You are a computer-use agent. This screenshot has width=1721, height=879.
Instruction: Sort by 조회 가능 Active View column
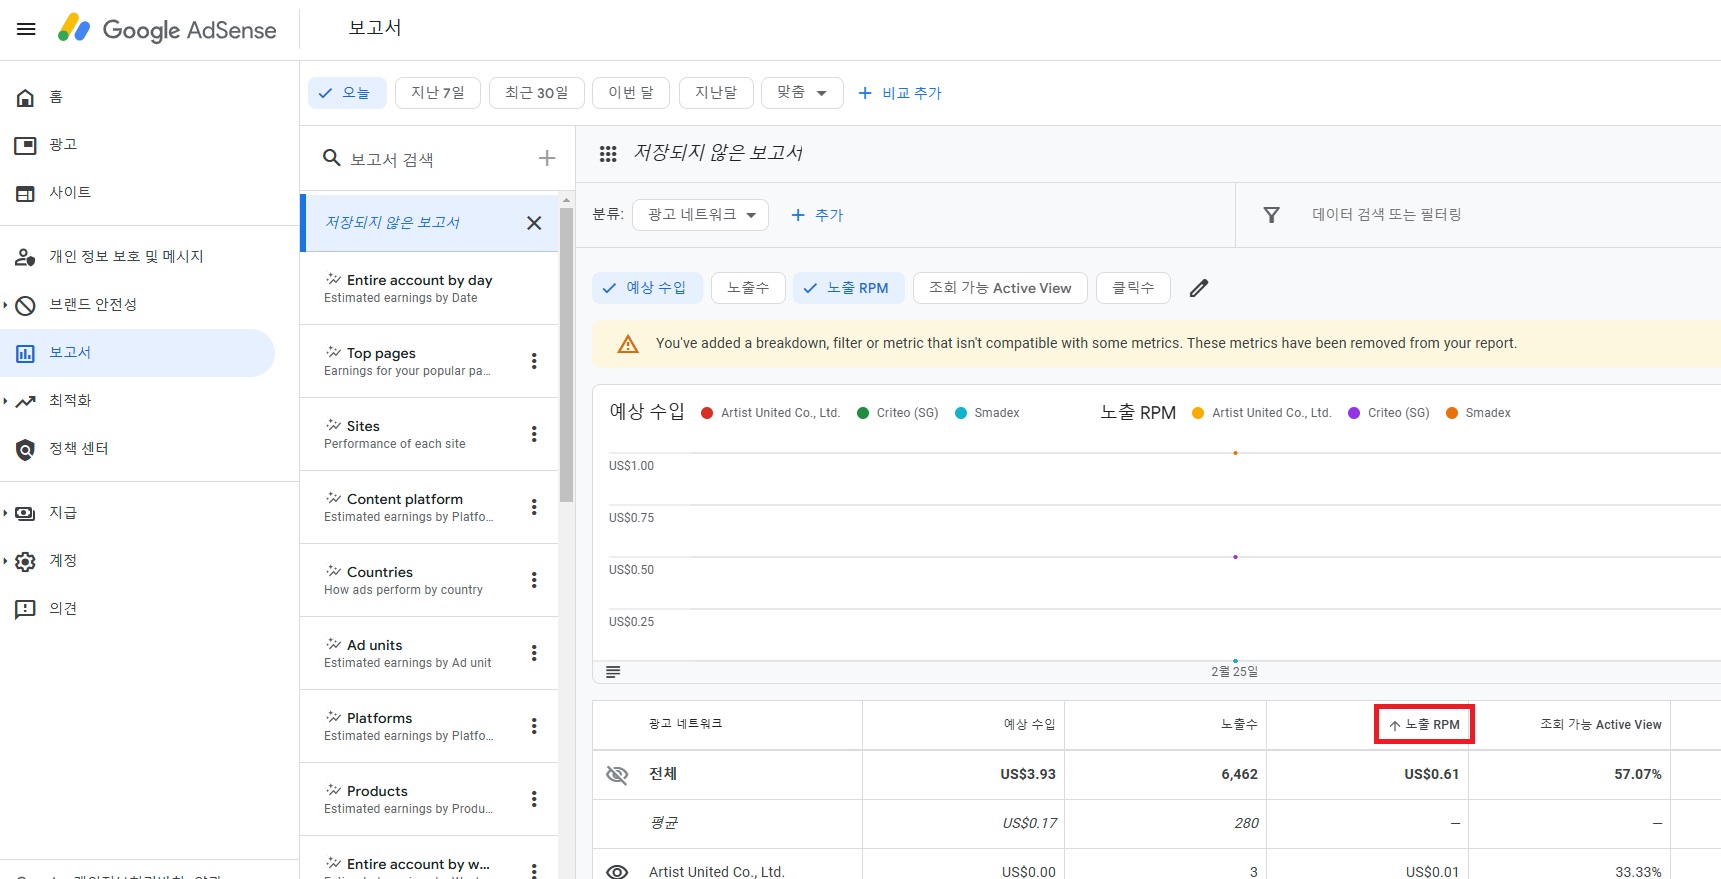pyautogui.click(x=1600, y=725)
